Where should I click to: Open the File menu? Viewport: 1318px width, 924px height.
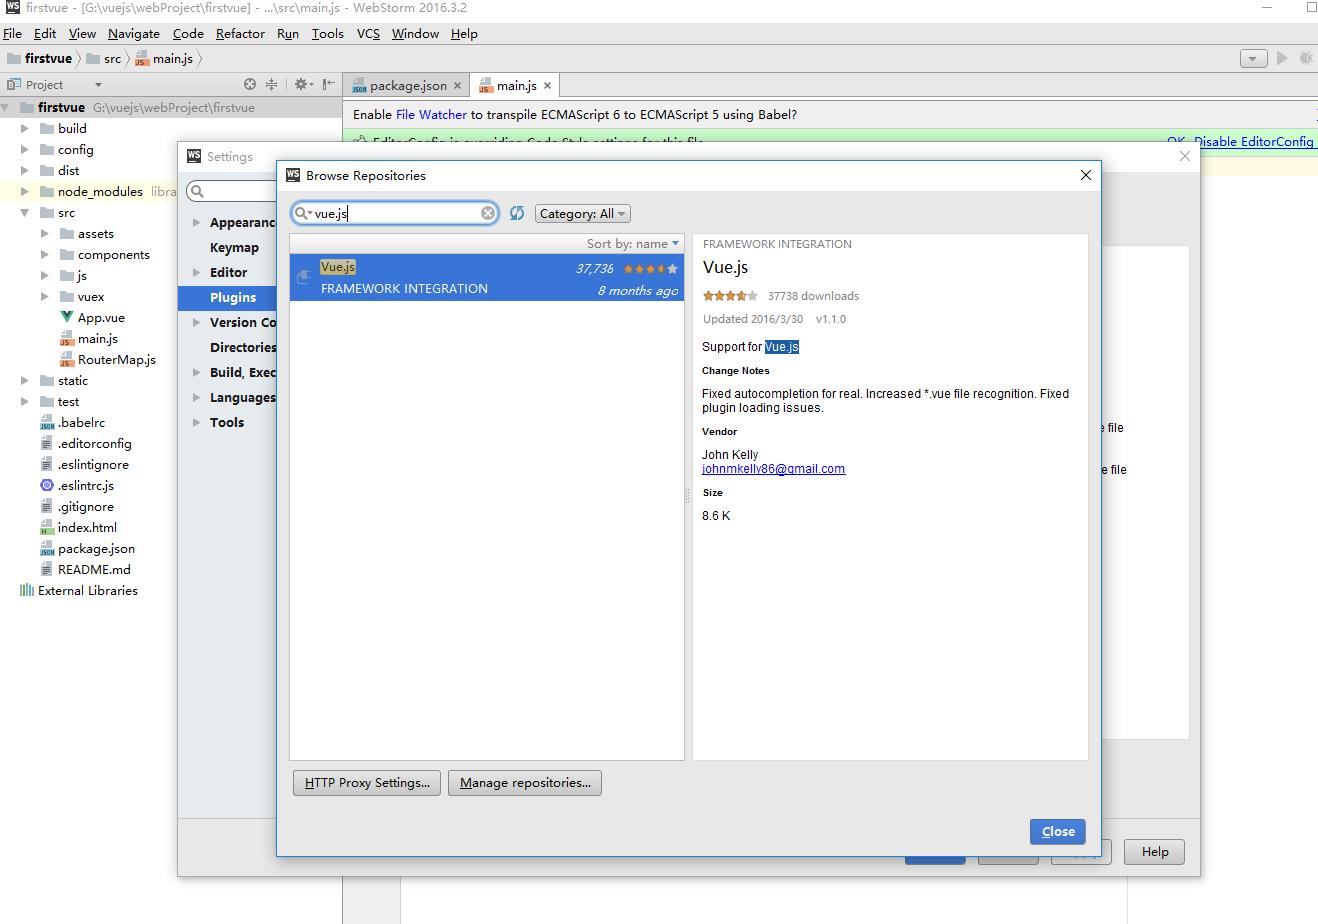(x=12, y=33)
